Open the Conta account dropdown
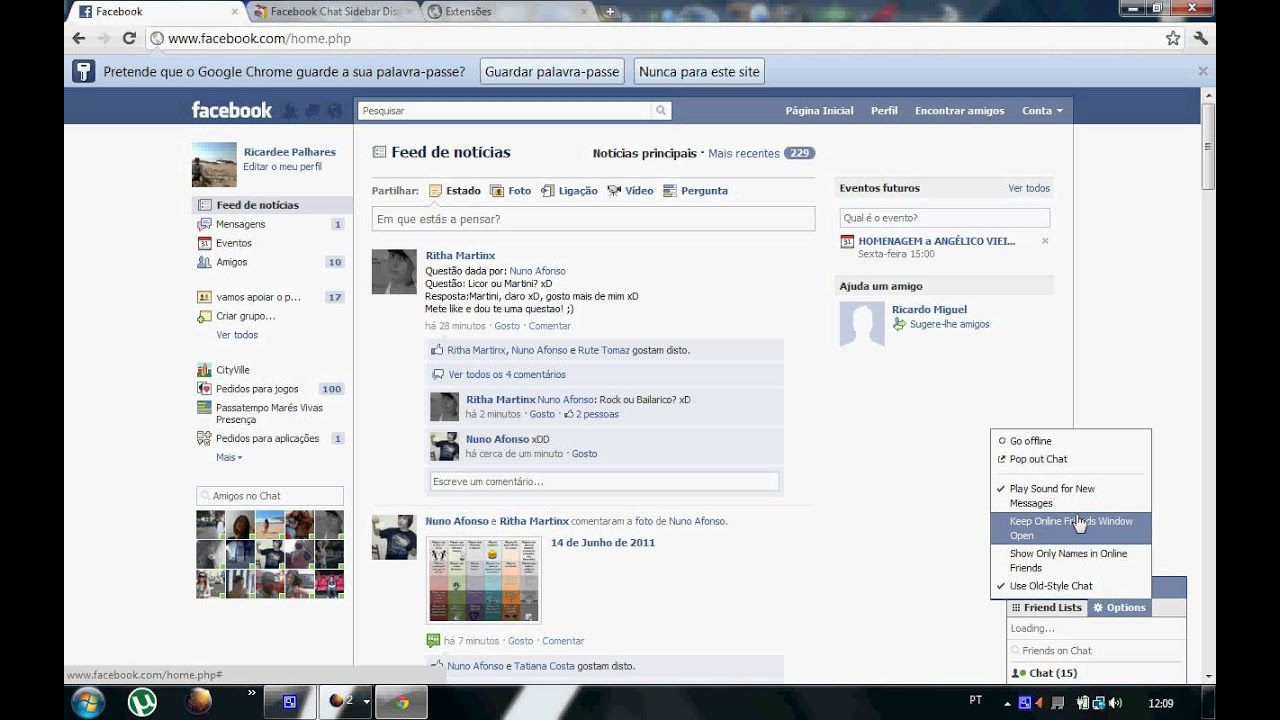The height and width of the screenshot is (720, 1280). [1042, 111]
